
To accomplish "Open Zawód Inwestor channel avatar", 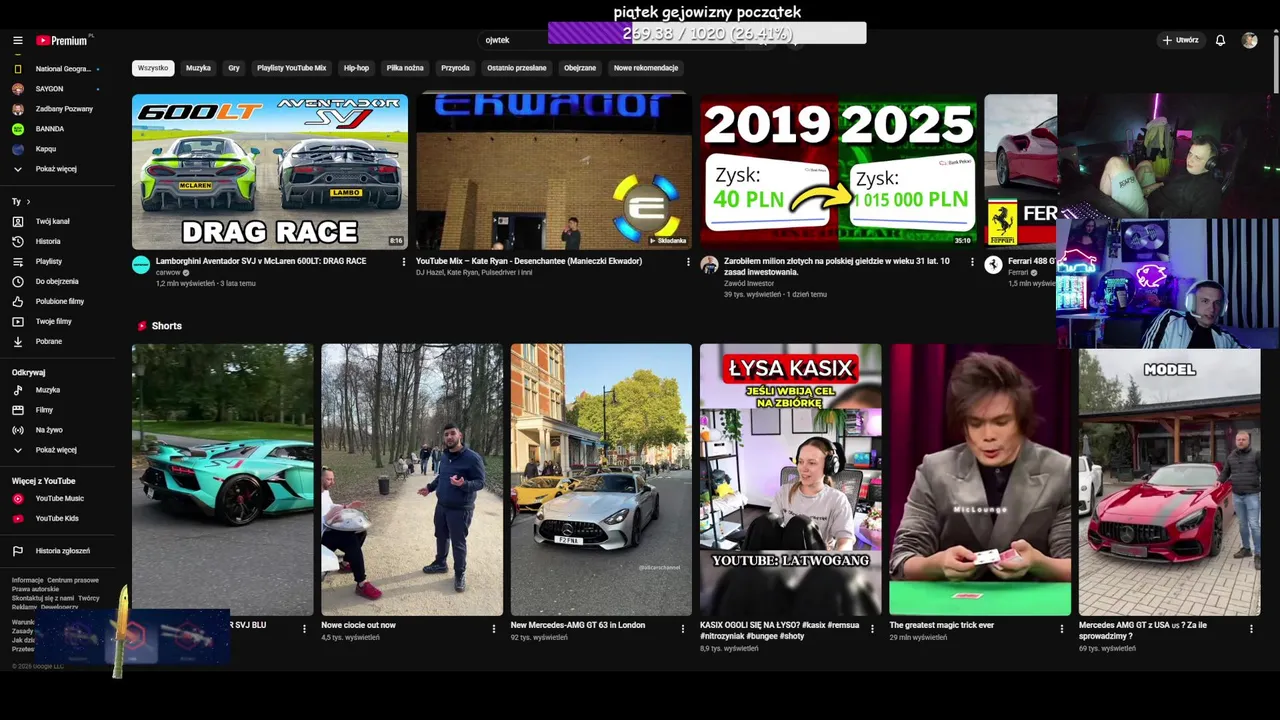I will click(709, 265).
